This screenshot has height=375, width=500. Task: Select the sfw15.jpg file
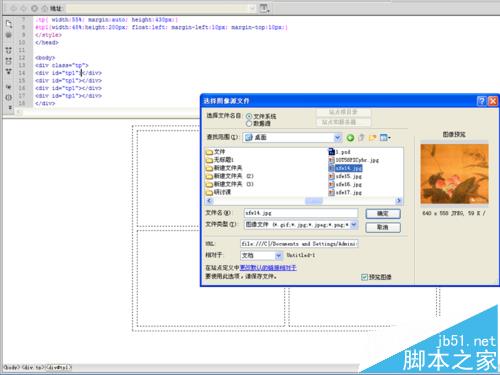coord(345,176)
